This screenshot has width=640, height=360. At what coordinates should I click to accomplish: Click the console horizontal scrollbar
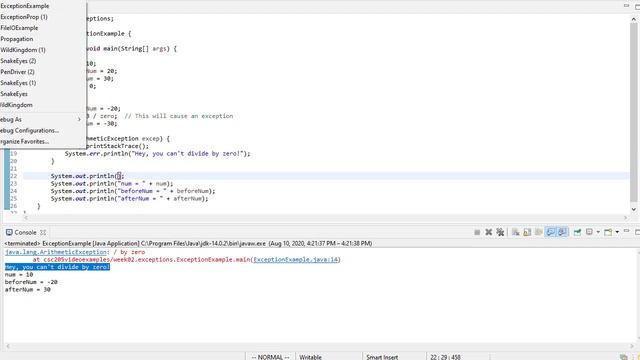(320, 347)
